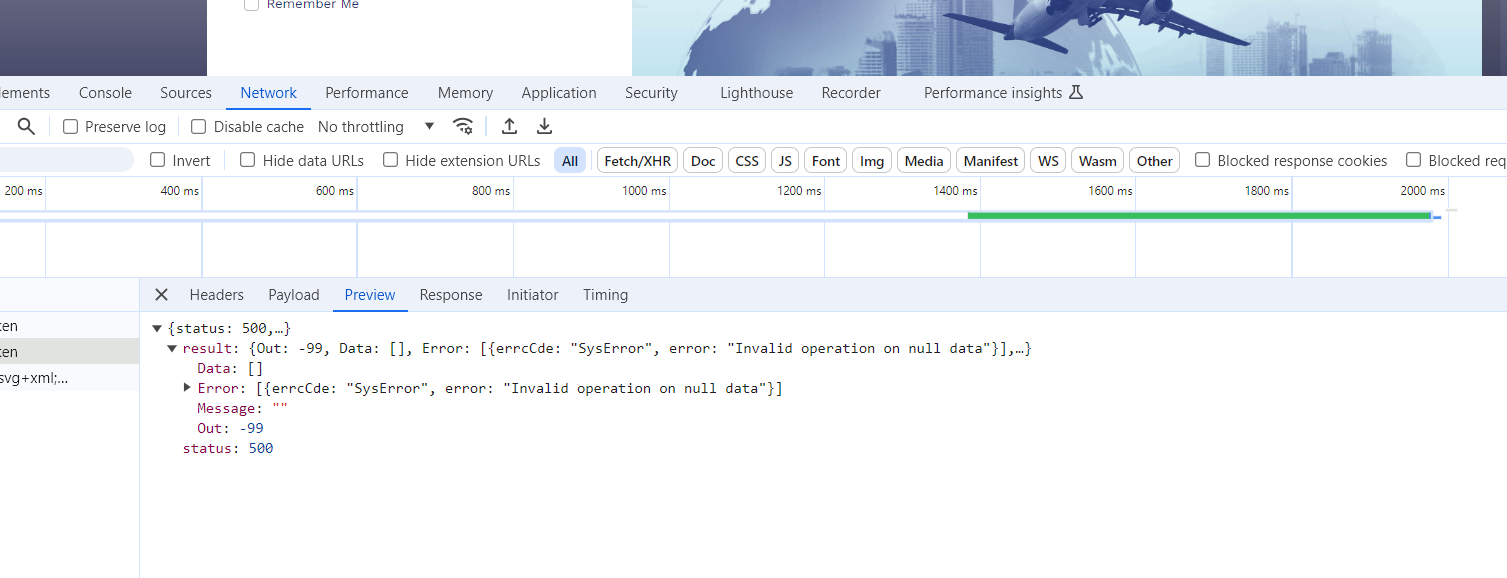The height and width of the screenshot is (578, 1507).
Task: Expand the Error array in preview
Action: click(187, 388)
